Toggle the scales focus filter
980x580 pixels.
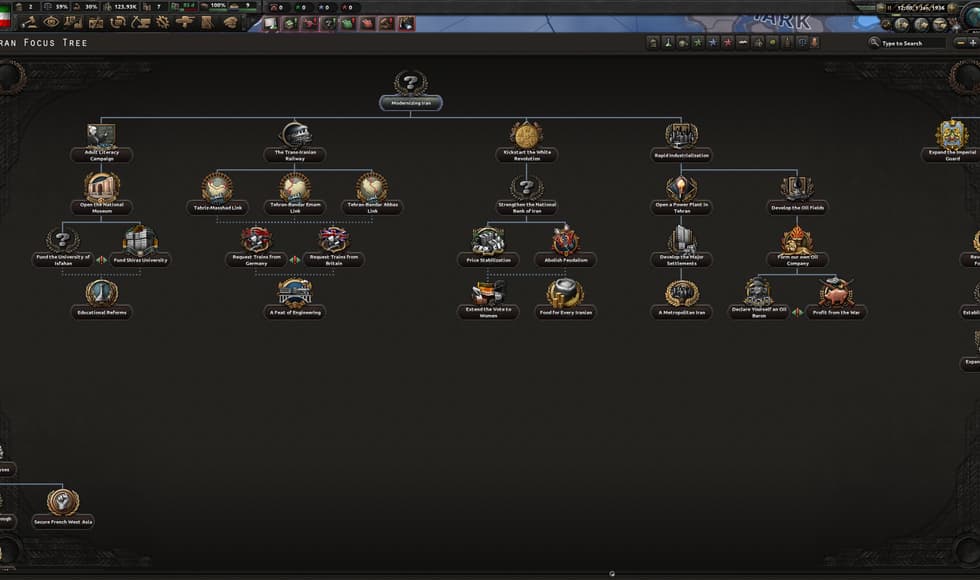pyautogui.click(x=802, y=42)
